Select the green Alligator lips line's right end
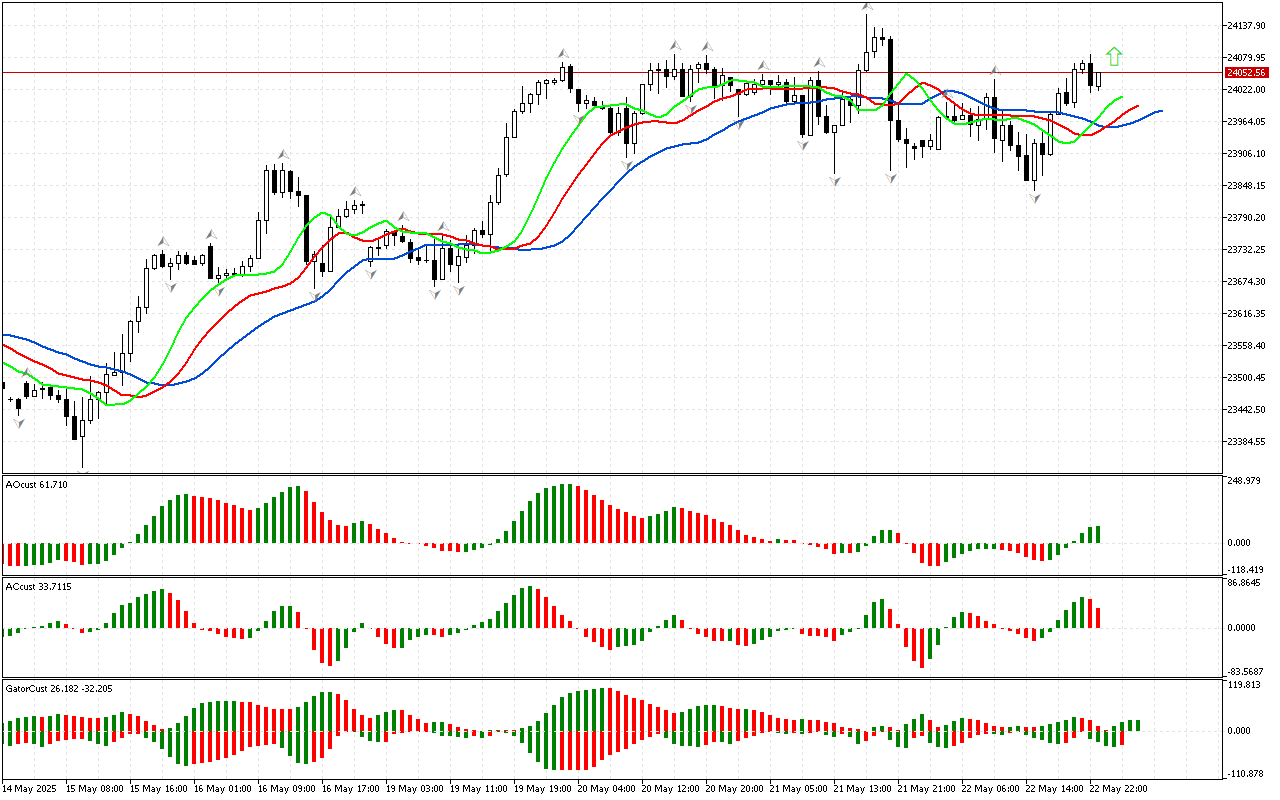Viewport: 1280px width, 800px height. 1120,98
